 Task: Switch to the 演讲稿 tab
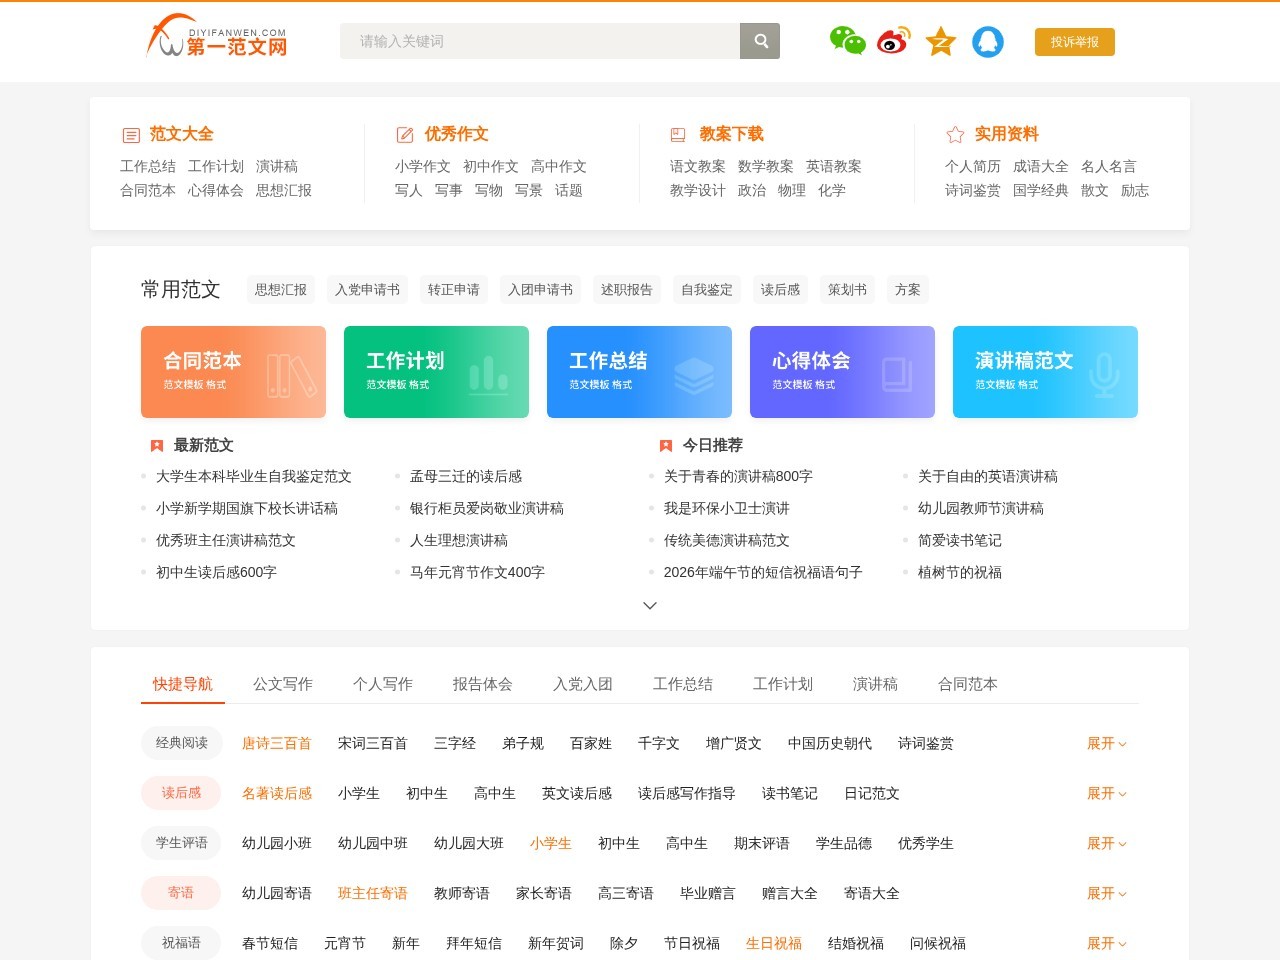875,684
